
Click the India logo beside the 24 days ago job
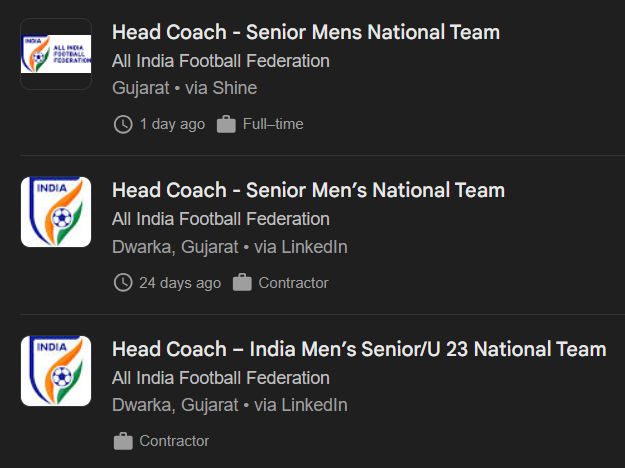[56, 212]
